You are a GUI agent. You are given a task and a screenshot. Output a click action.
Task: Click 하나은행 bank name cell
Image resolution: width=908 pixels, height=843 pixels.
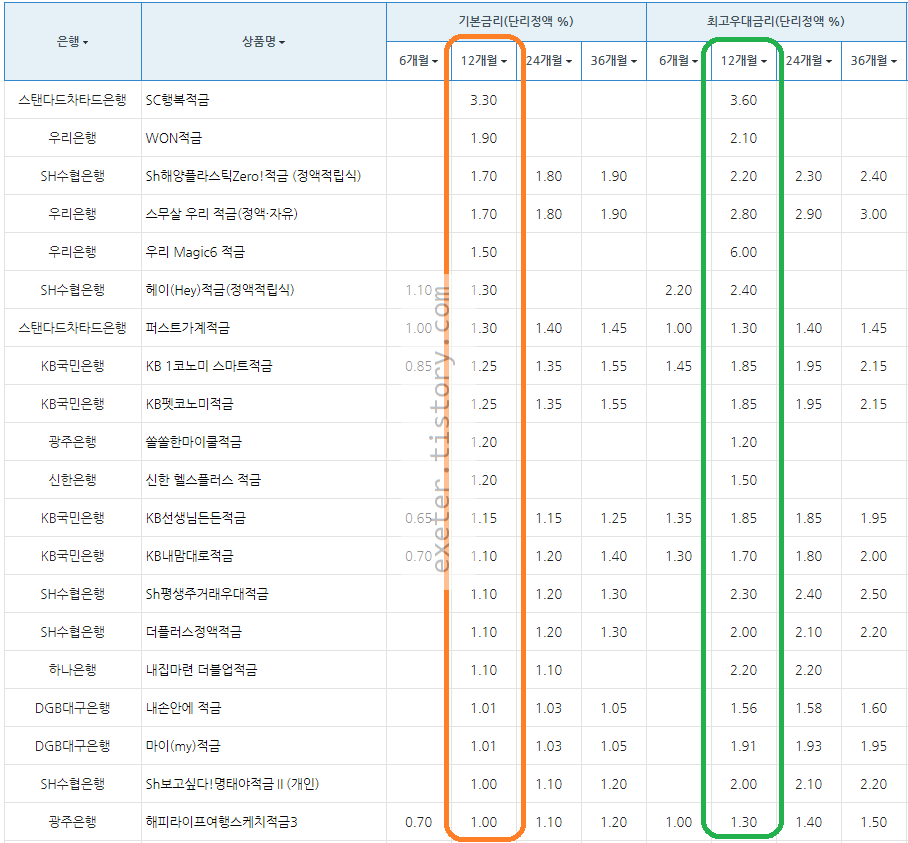72,670
